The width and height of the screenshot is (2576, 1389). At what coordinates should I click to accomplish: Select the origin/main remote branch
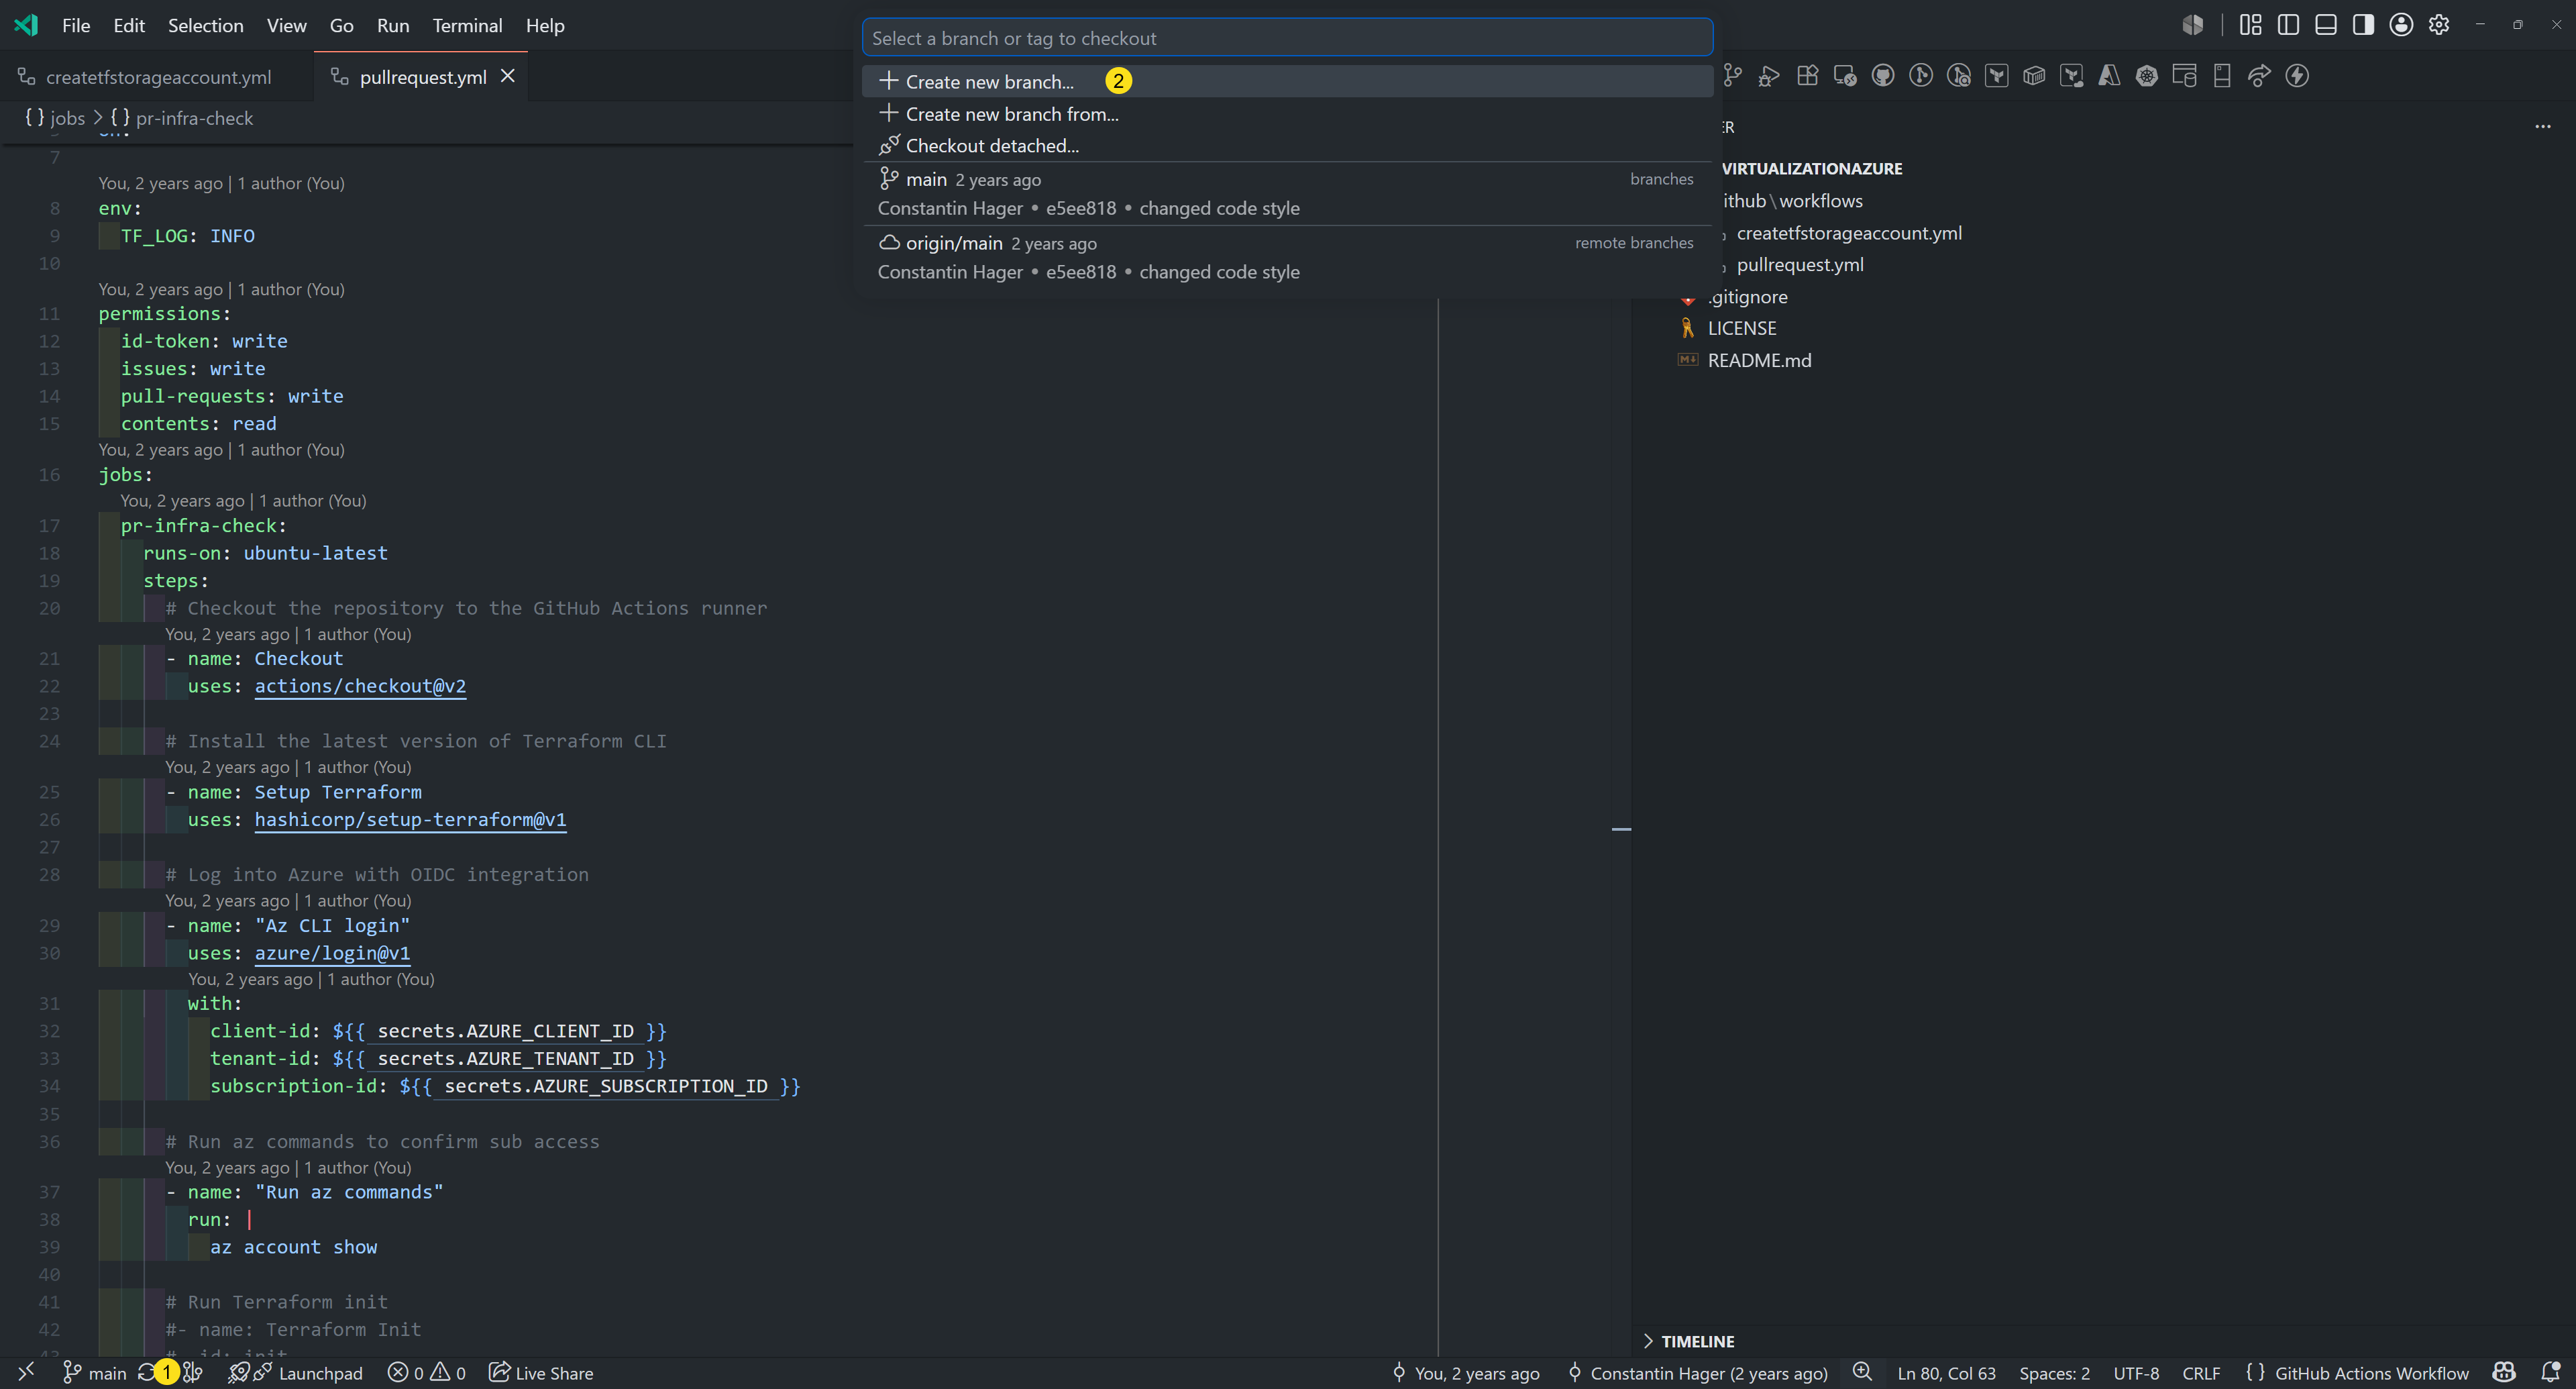[x=1287, y=257]
